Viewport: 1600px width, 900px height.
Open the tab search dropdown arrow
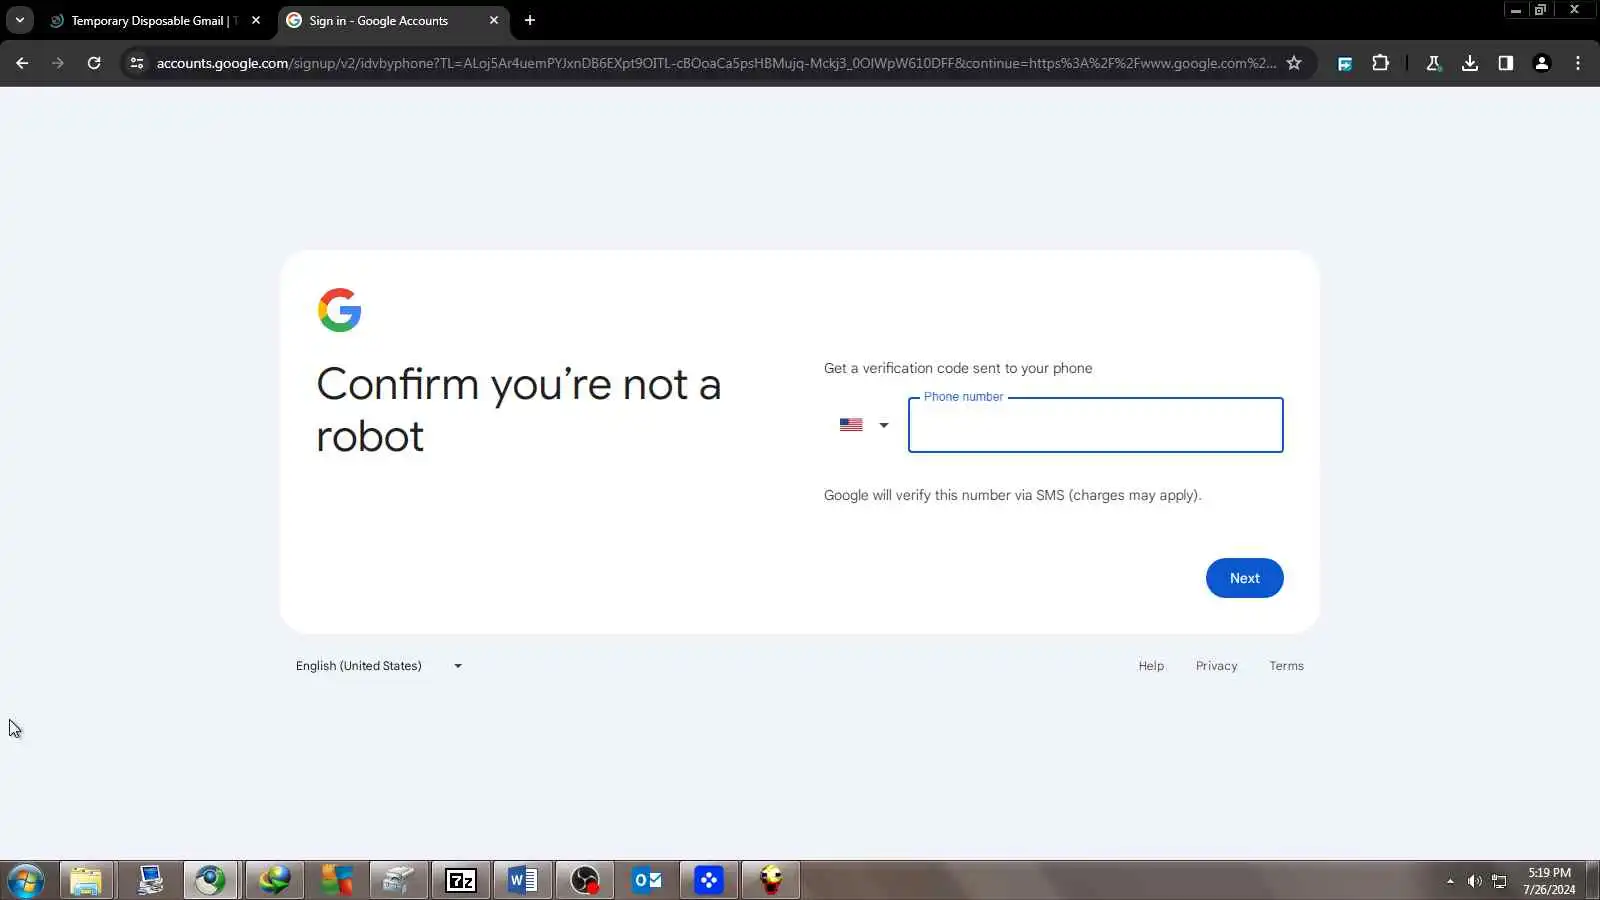(19, 20)
